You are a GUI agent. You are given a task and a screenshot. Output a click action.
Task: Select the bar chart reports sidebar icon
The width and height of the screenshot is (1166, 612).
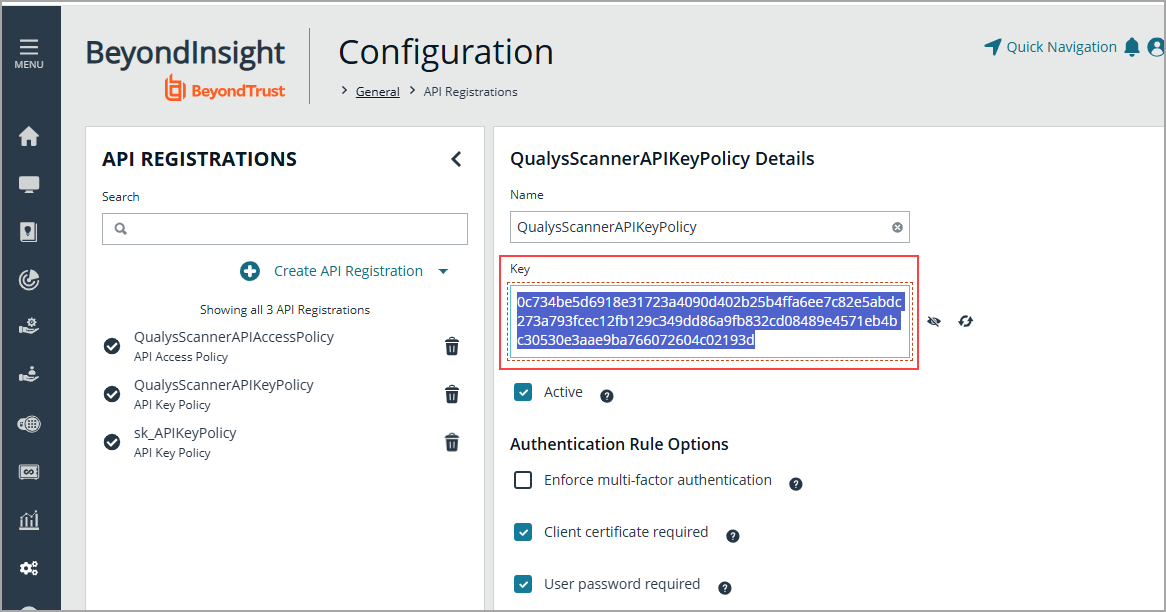pos(30,519)
